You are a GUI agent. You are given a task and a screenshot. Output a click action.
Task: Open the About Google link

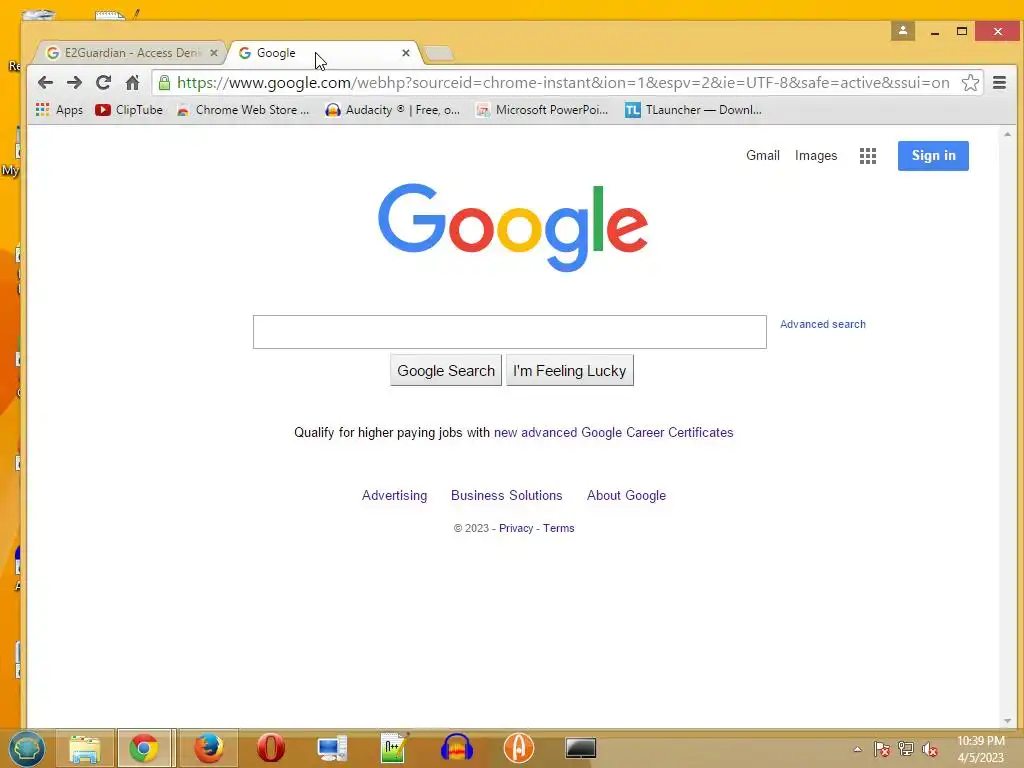tap(626, 495)
